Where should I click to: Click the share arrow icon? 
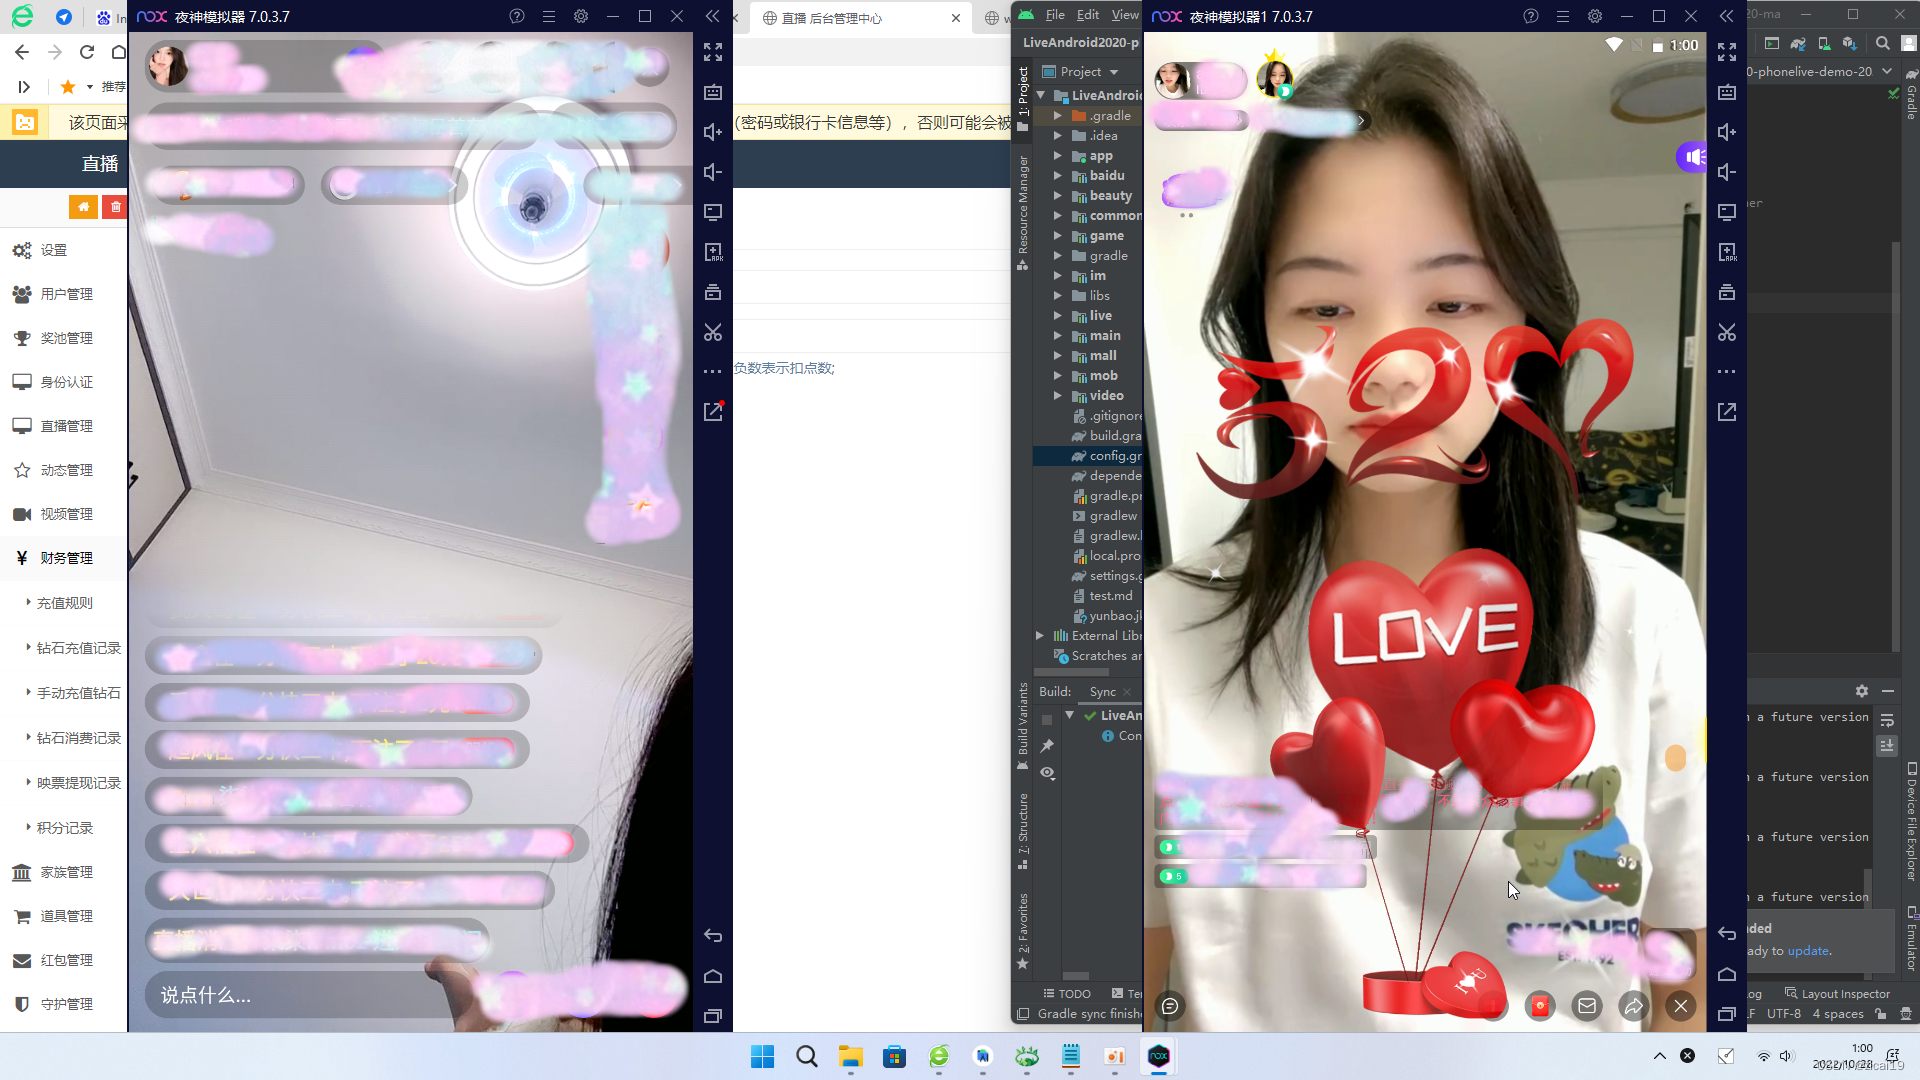(1634, 1006)
